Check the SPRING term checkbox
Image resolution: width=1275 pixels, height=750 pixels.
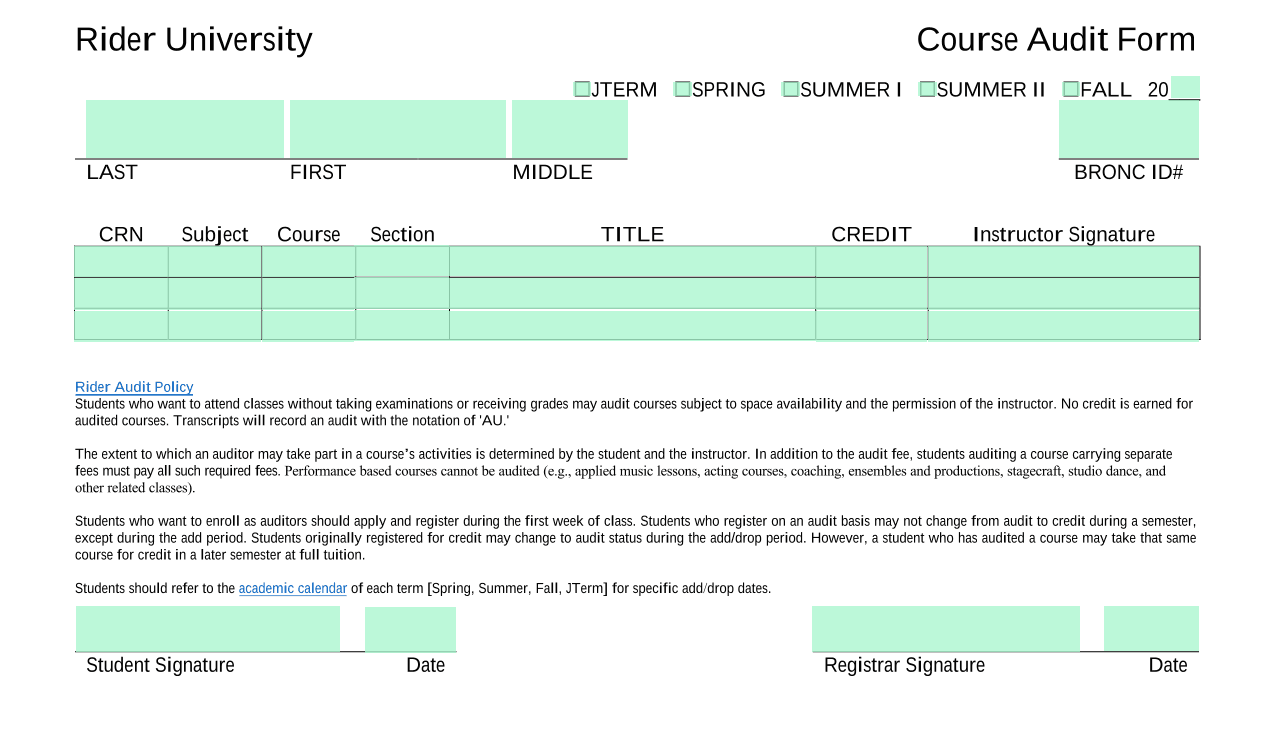tap(683, 89)
